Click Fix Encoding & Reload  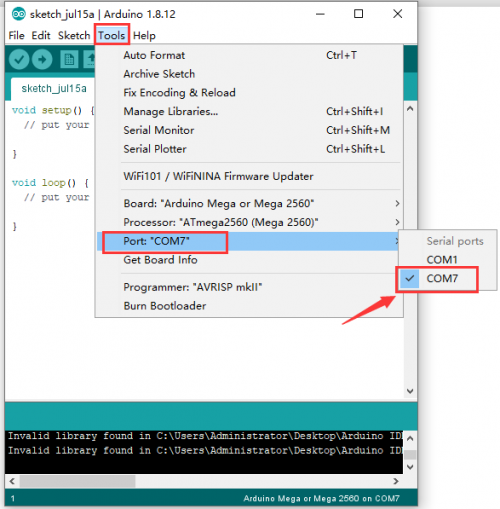point(249,93)
